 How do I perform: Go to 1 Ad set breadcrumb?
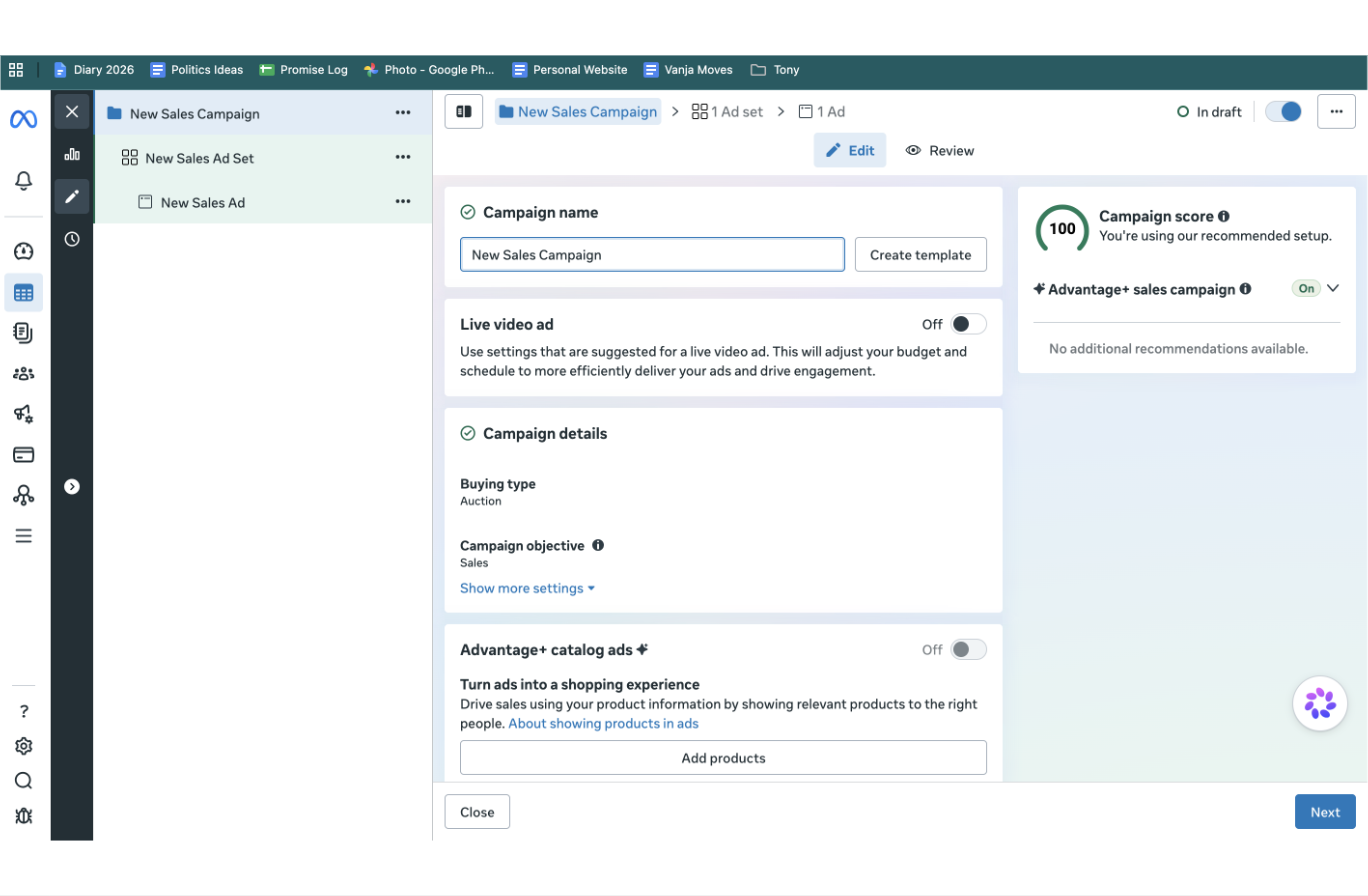tap(727, 112)
